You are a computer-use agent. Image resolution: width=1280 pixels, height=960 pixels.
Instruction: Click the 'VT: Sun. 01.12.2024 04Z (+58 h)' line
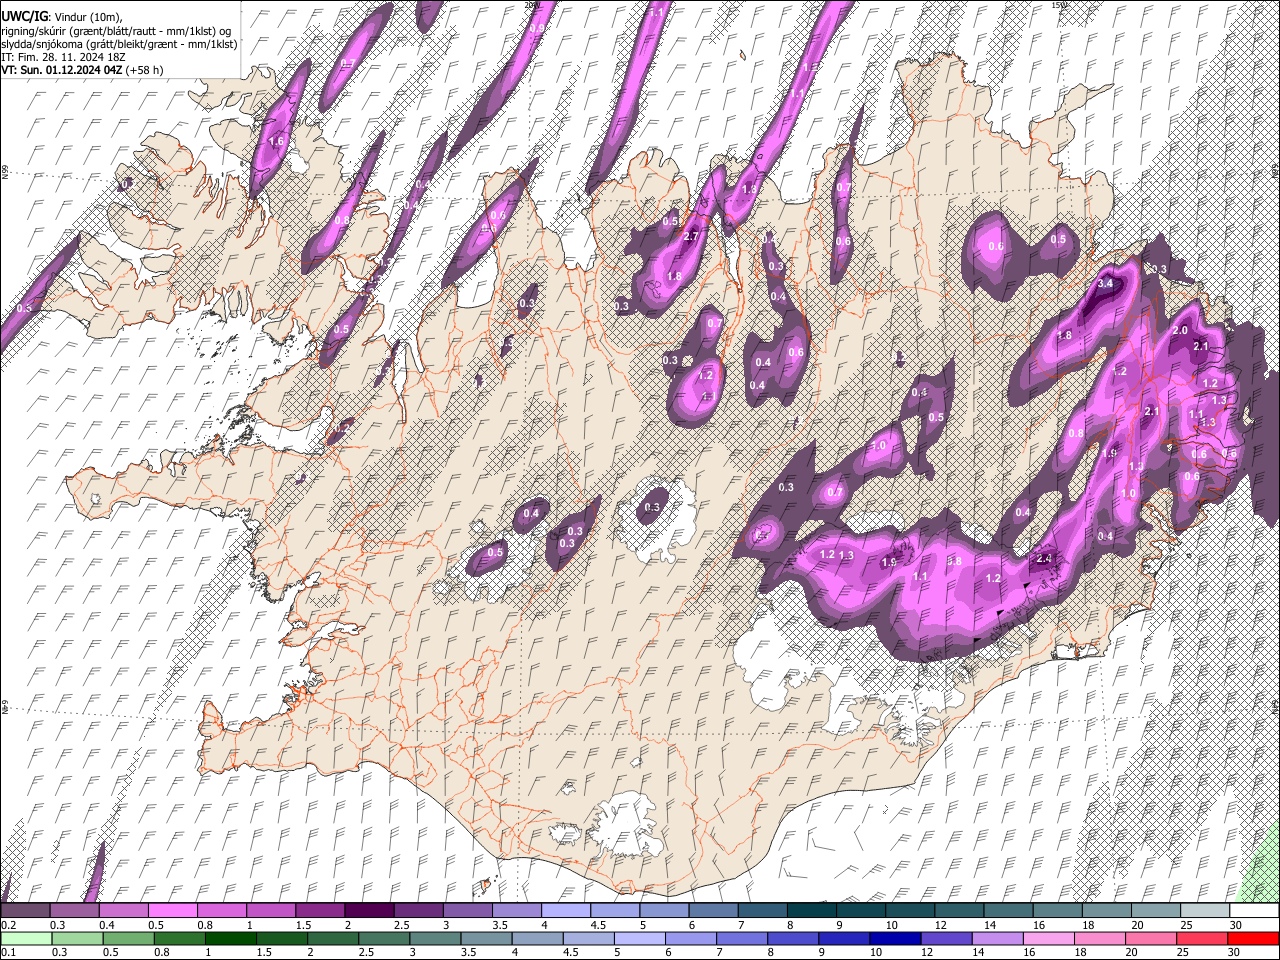[x=82, y=70]
